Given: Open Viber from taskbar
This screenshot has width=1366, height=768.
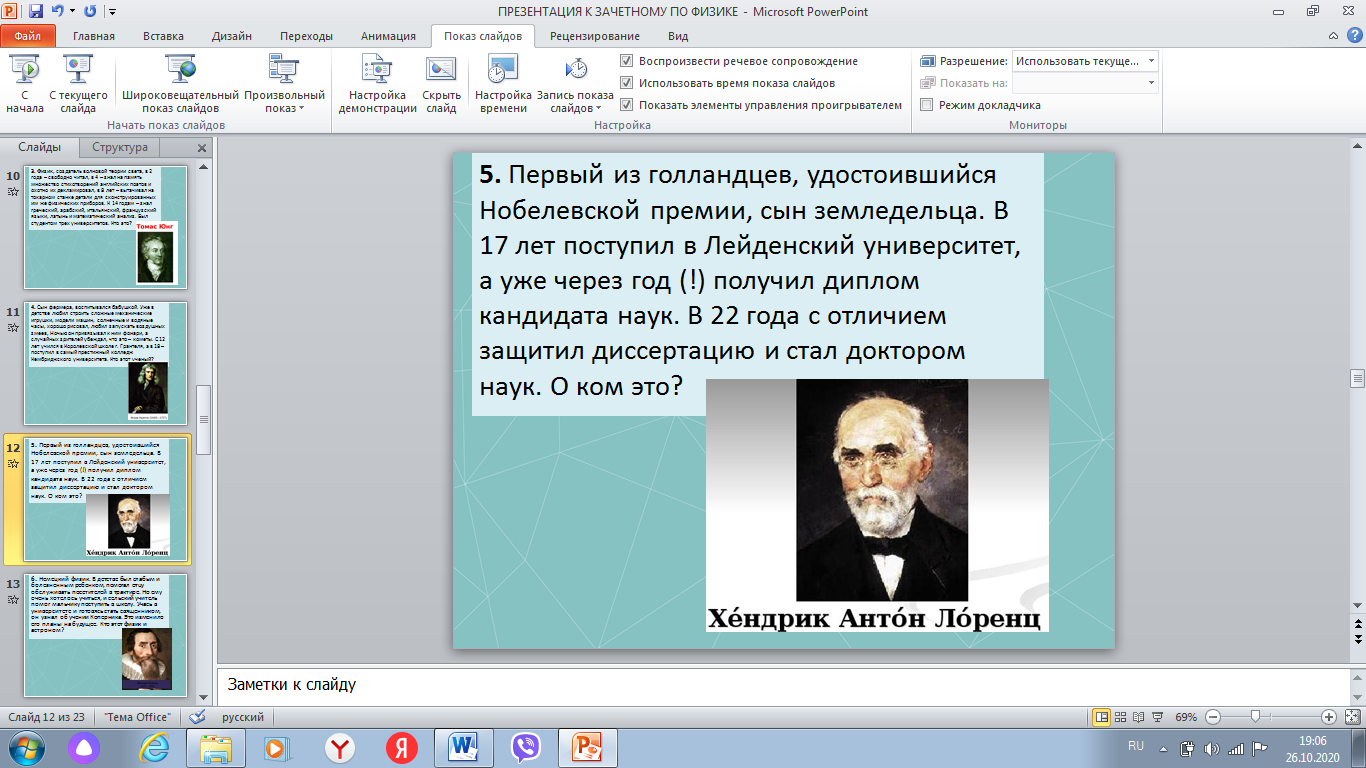Looking at the screenshot, I should click(x=525, y=747).
